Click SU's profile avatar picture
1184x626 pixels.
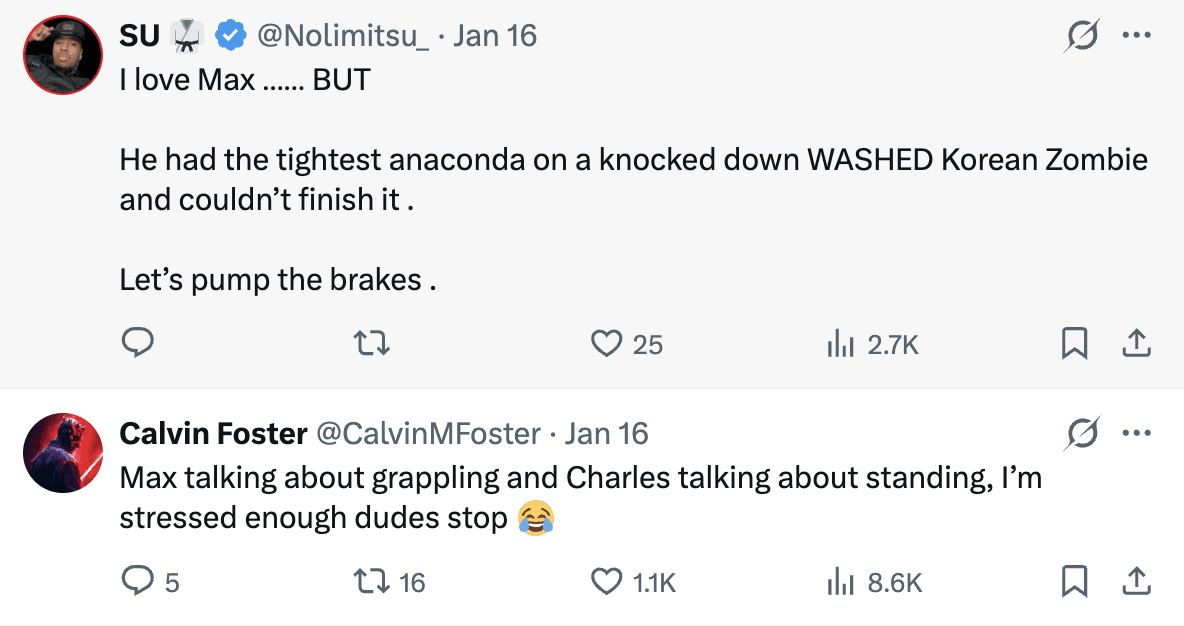pyautogui.click(x=62, y=55)
